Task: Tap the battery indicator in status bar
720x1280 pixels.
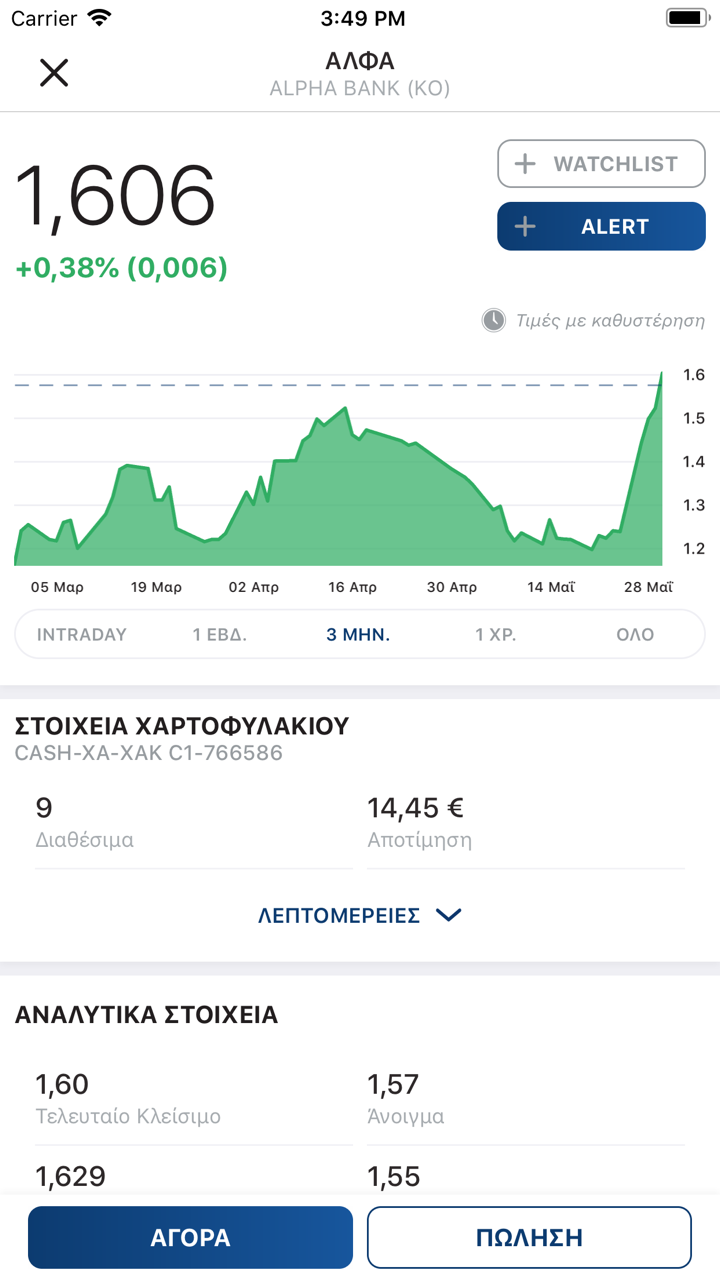Action: pyautogui.click(x=686, y=18)
